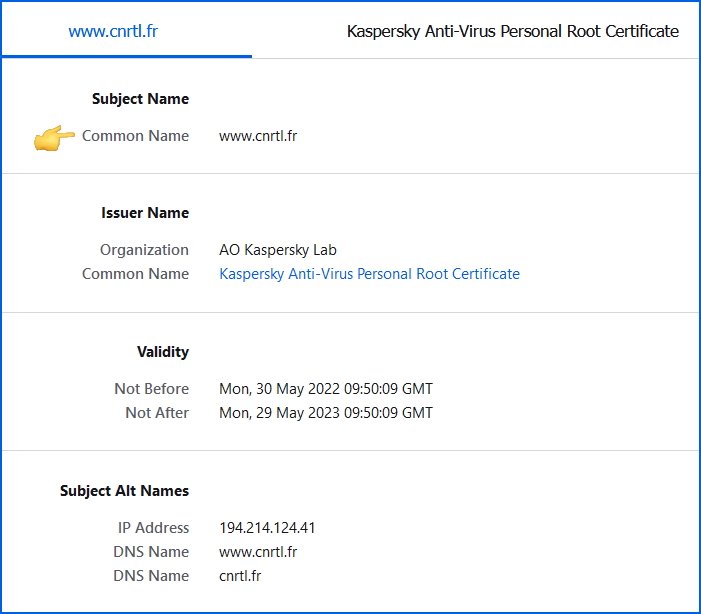Click the Not Before field label
This screenshot has height=614, width=701.
click(152, 389)
